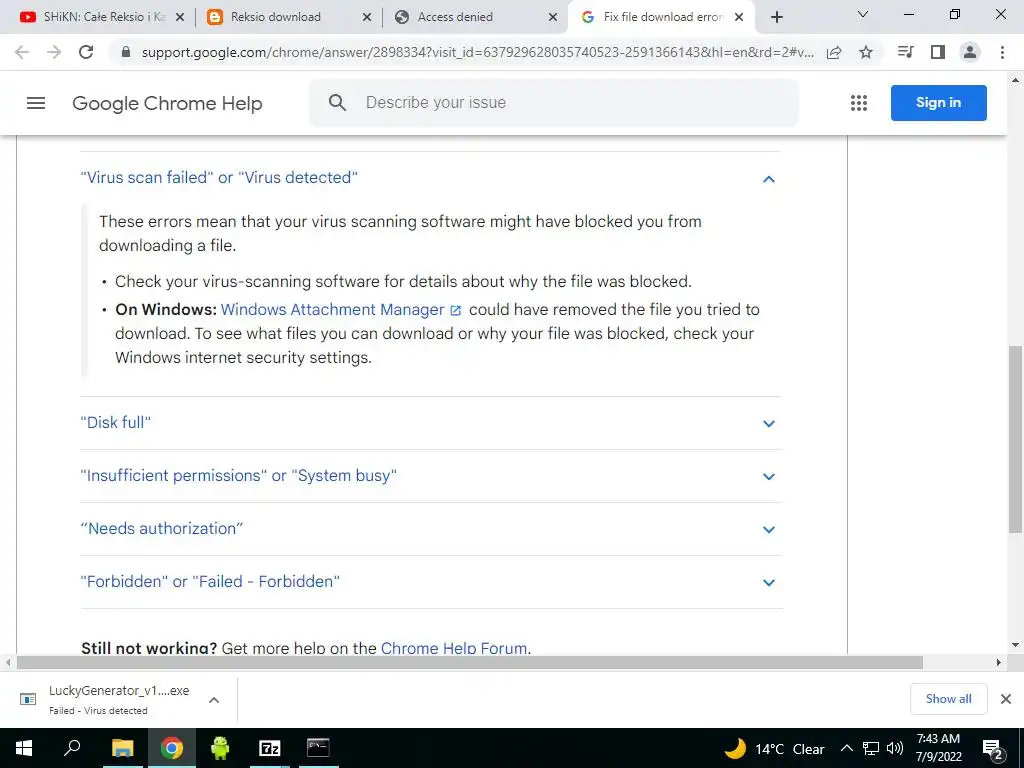Open the media control icon in toolbar
Viewport: 1024px width, 768px height.
point(906,52)
